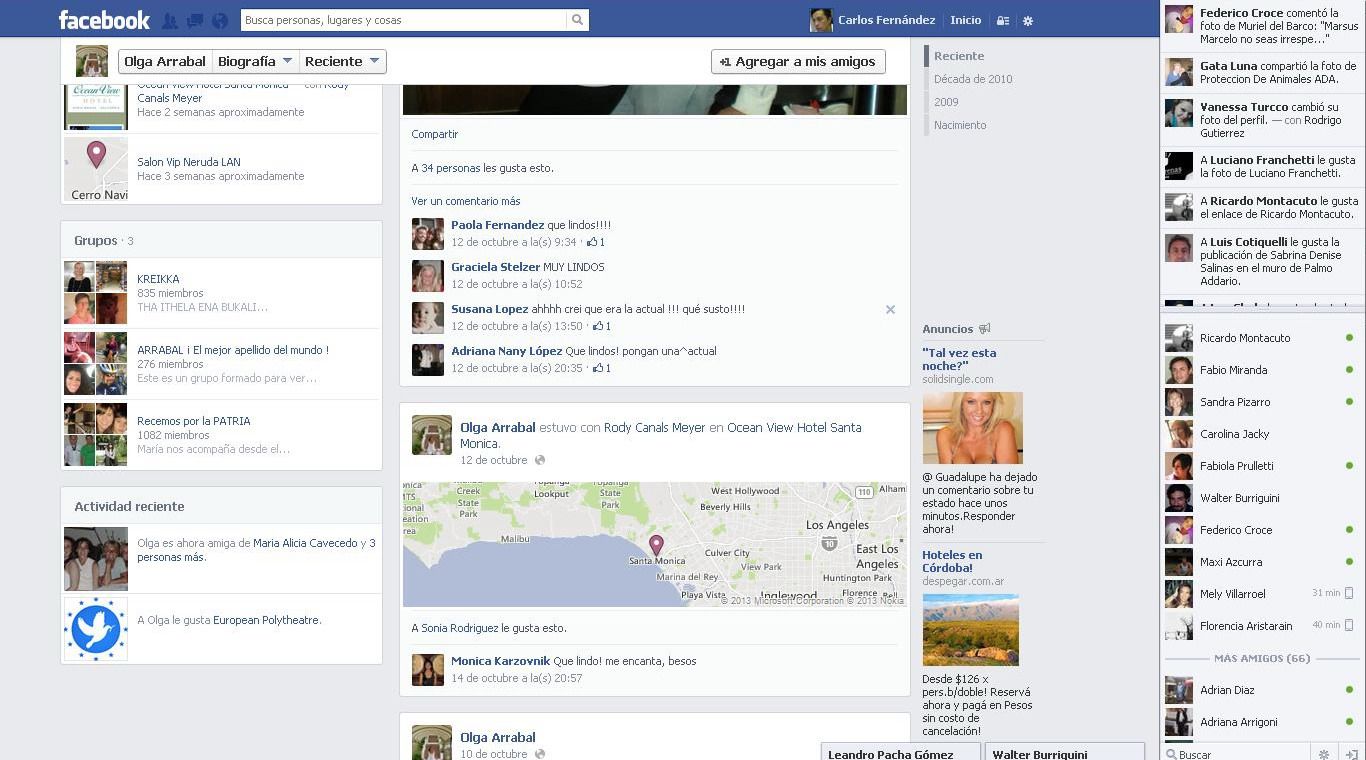Viewport: 1366px width, 760px height.
Task: Open the friend requests icon
Action: pos(168,19)
